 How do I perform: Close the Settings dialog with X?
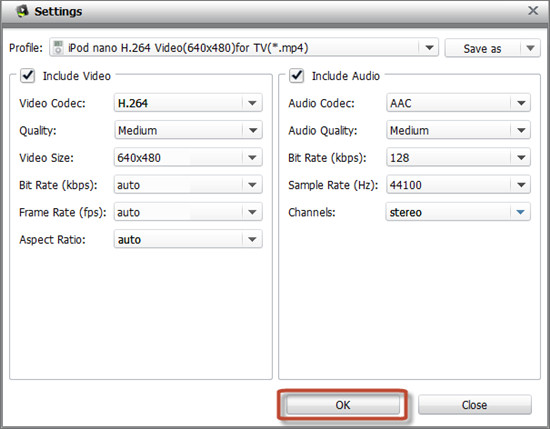[533, 11]
